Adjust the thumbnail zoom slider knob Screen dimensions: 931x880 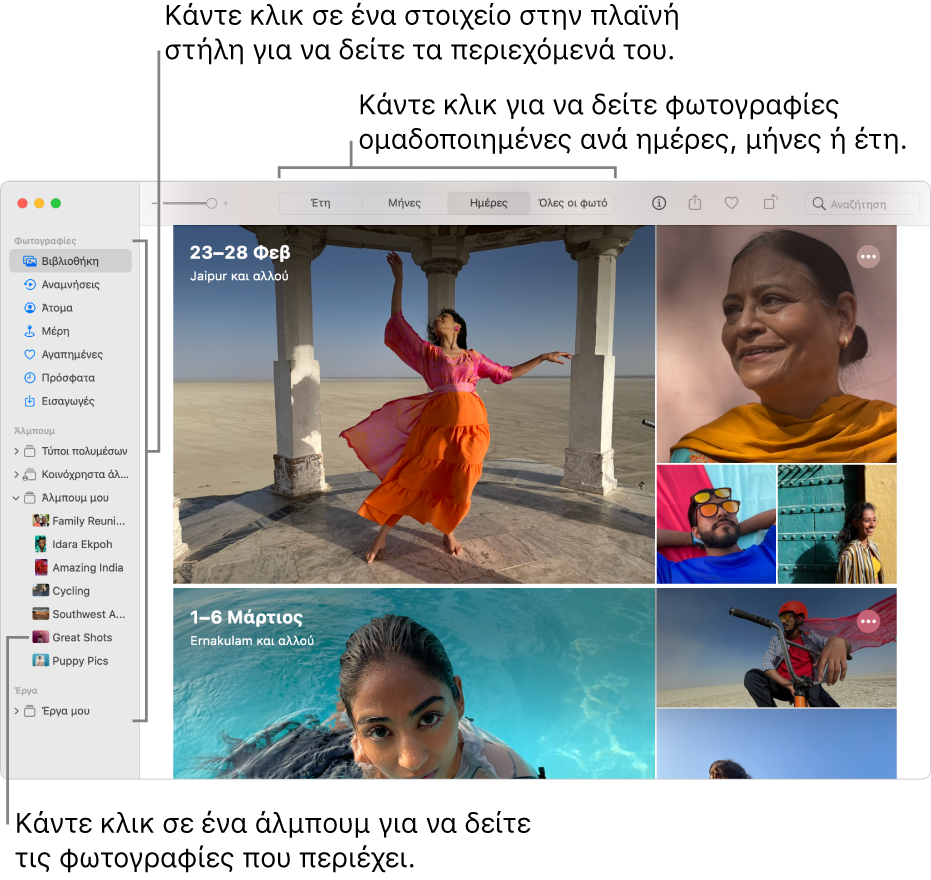pos(211,203)
